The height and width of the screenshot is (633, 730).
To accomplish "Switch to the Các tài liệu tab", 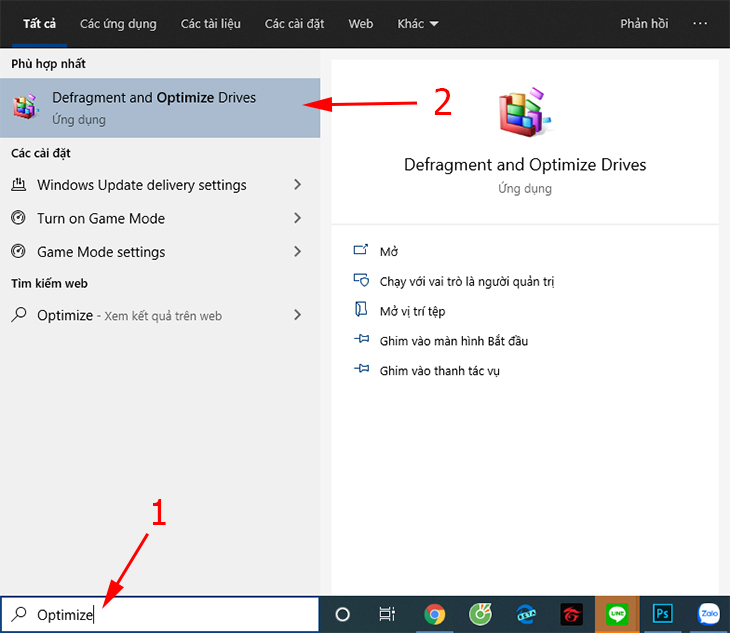I will [x=211, y=24].
